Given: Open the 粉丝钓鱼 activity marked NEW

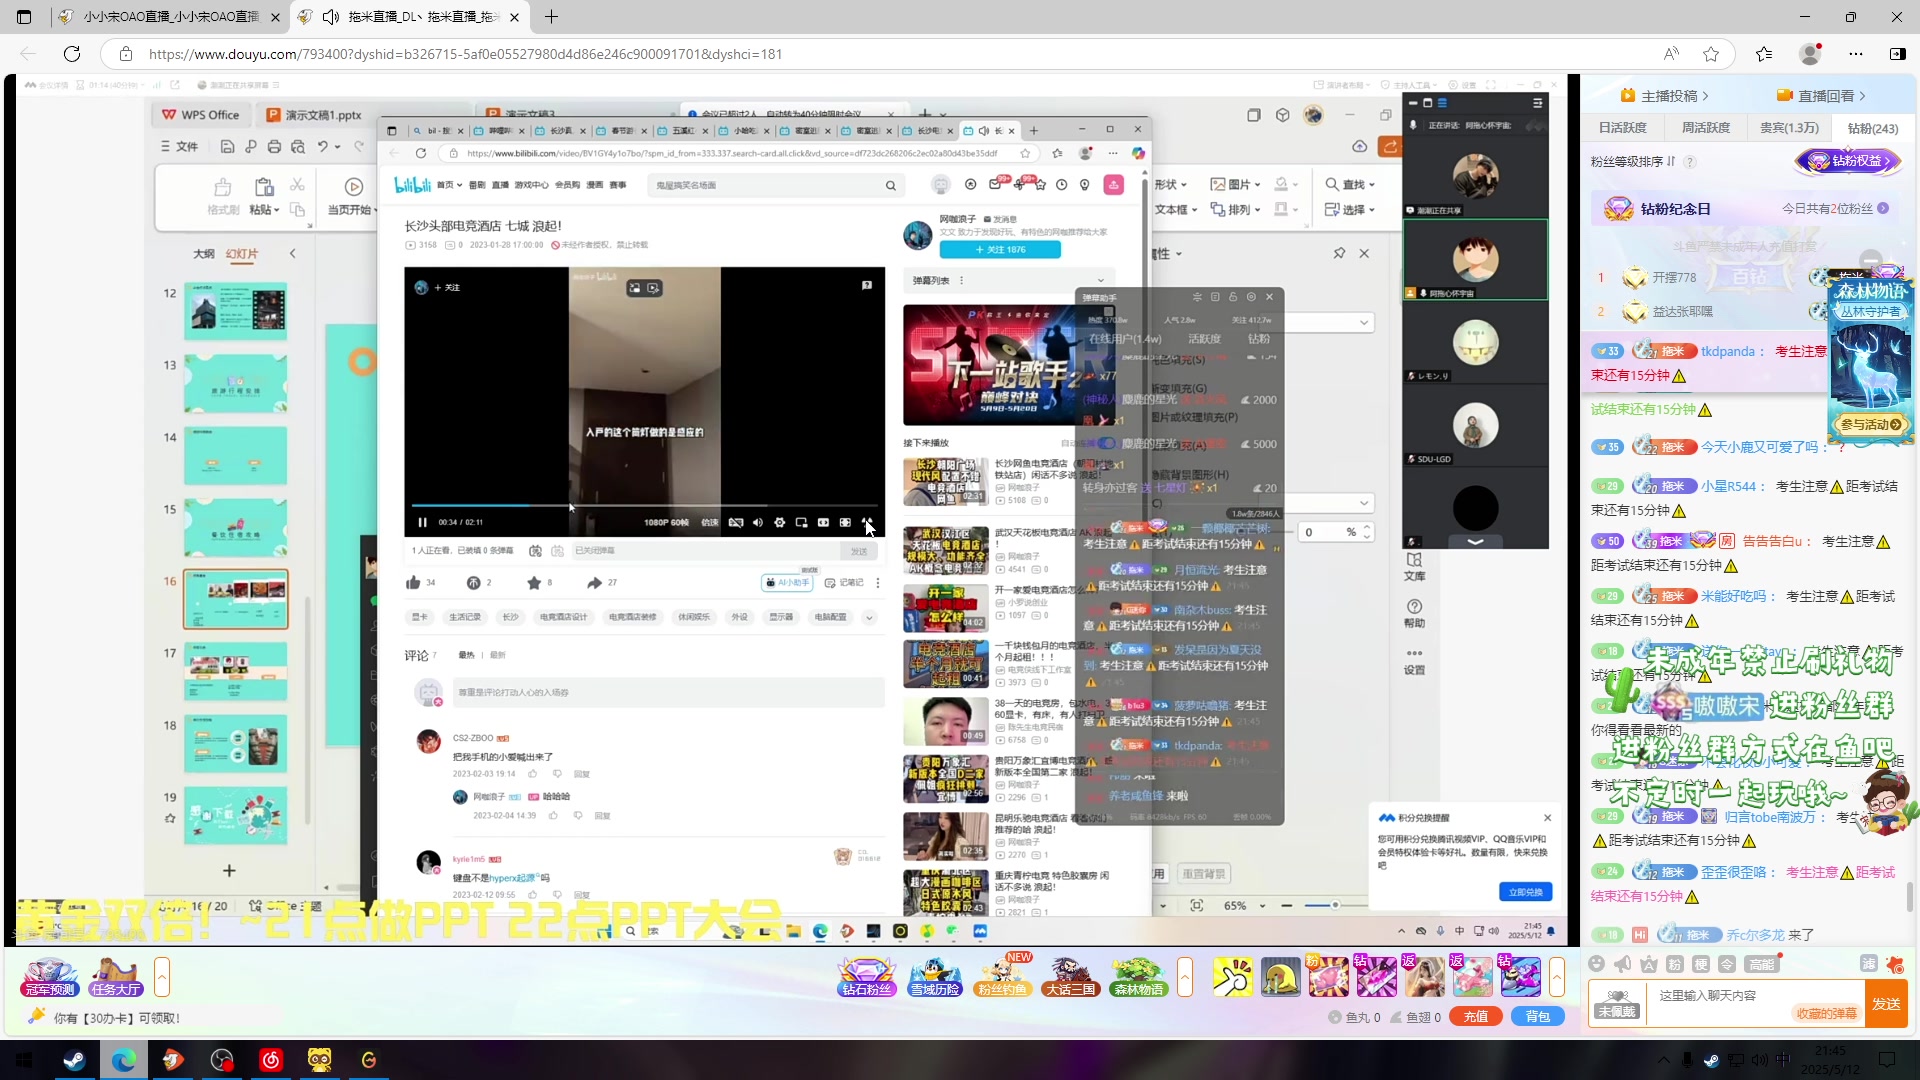Looking at the screenshot, I should point(1003,977).
